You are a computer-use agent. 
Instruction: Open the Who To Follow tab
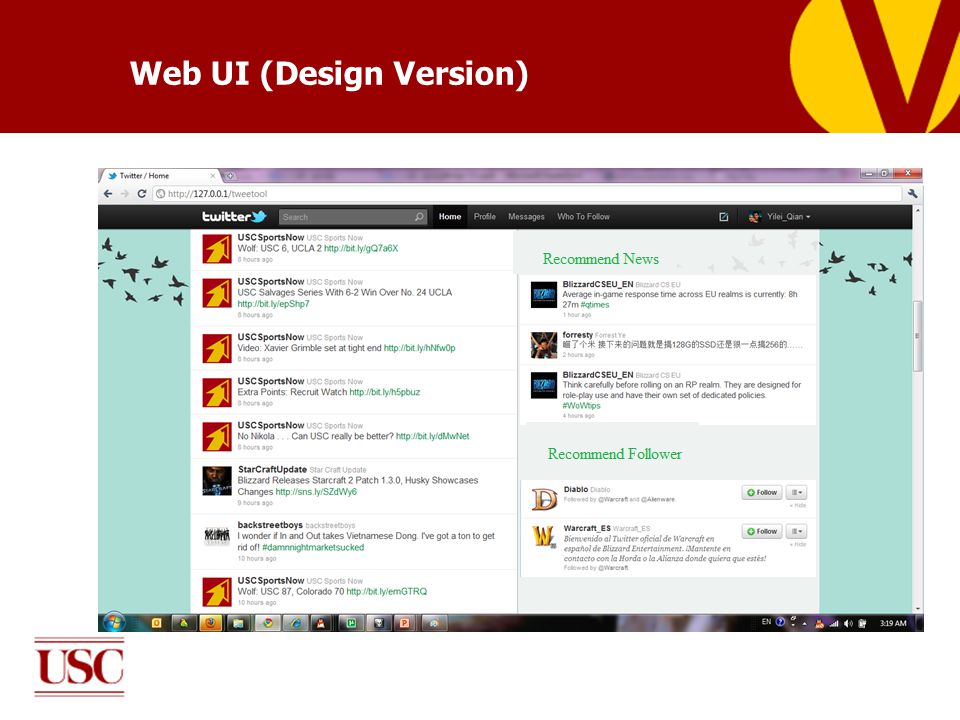583,217
